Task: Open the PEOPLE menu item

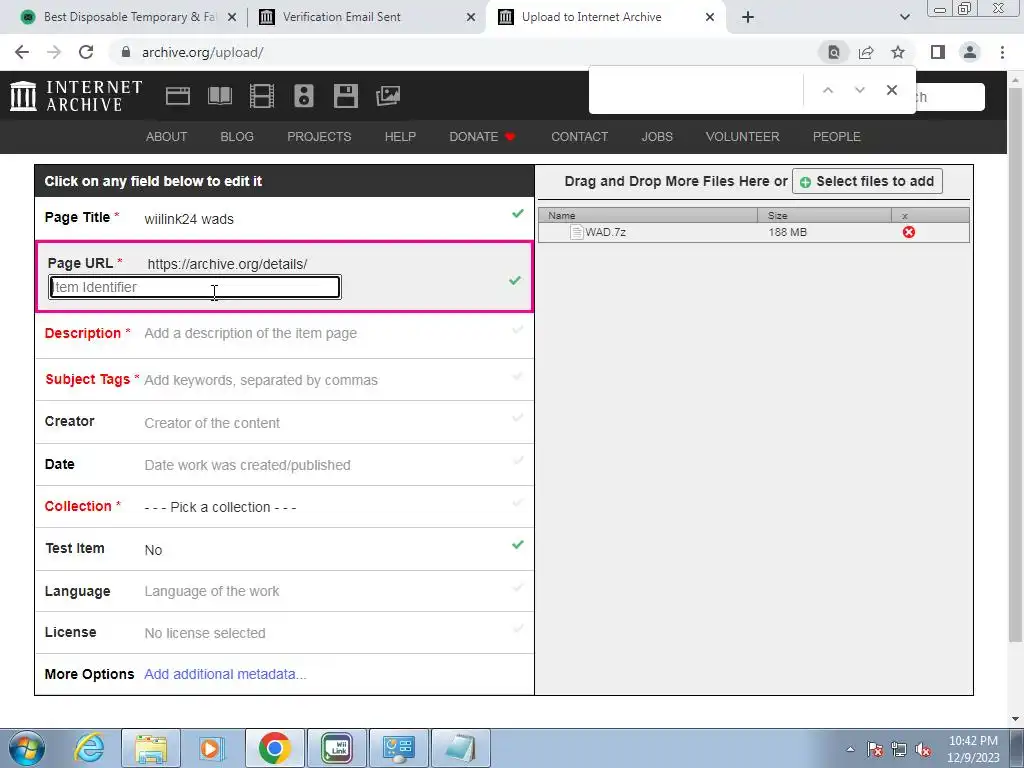Action: pyautogui.click(x=837, y=136)
